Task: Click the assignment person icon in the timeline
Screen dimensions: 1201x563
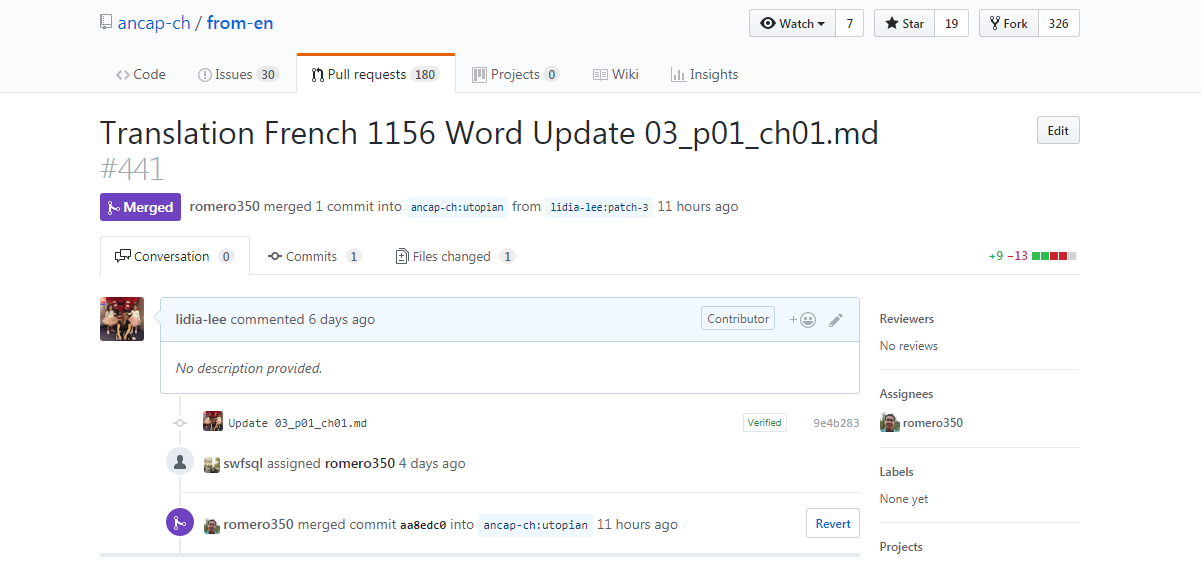Action: [180, 461]
